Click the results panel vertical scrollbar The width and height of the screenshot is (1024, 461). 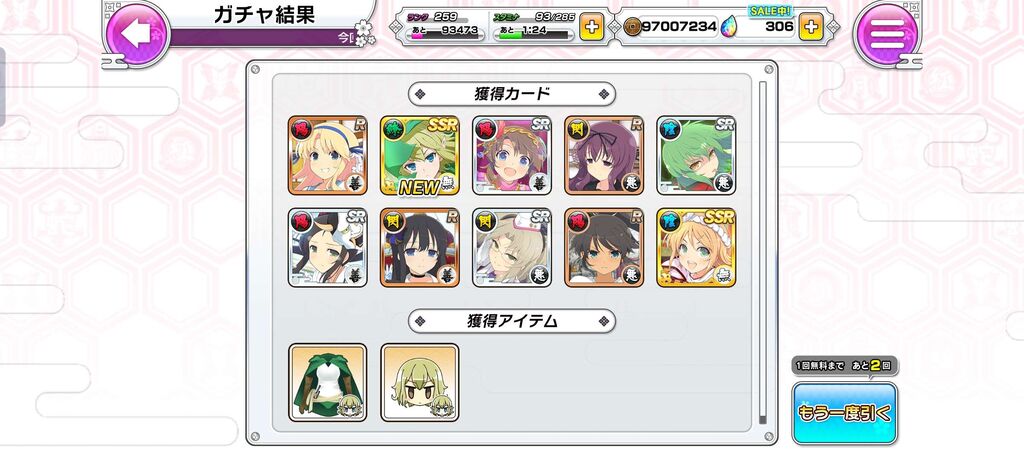click(x=762, y=253)
